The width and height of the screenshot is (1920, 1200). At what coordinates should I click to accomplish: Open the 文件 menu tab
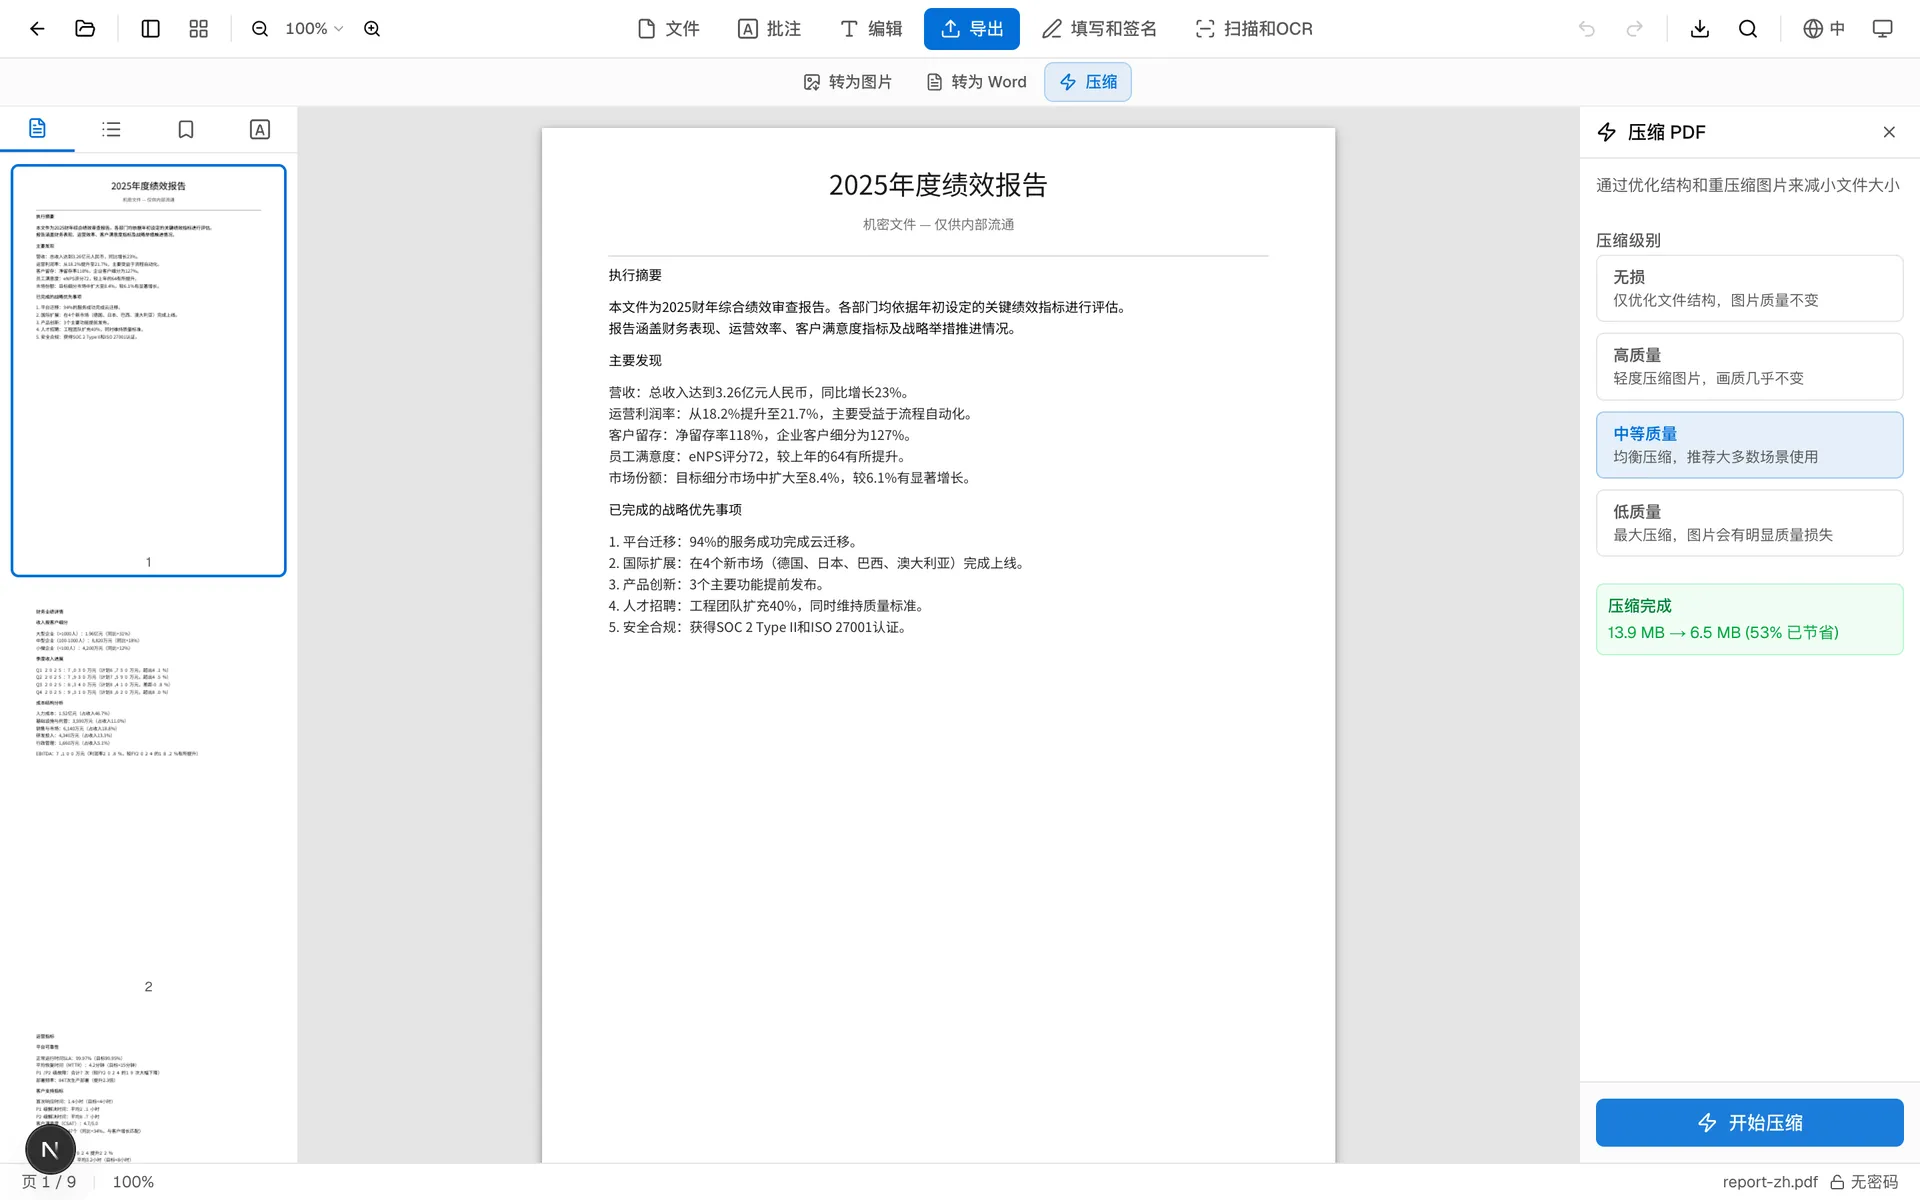(668, 29)
